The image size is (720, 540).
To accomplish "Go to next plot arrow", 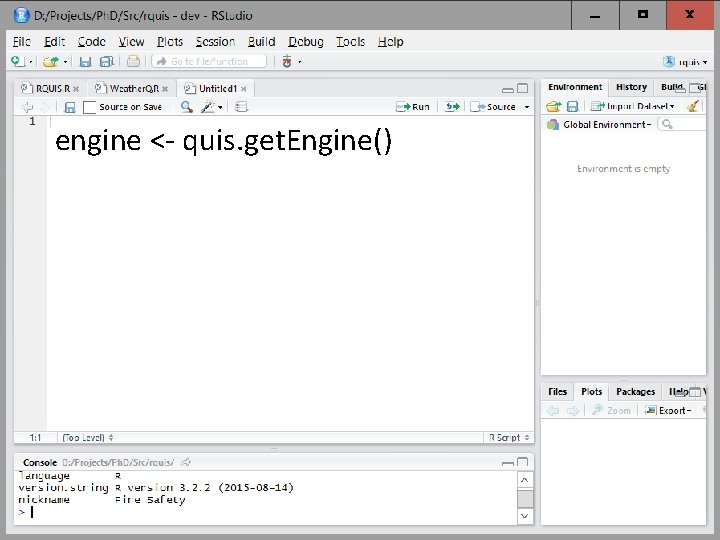I will tap(573, 411).
